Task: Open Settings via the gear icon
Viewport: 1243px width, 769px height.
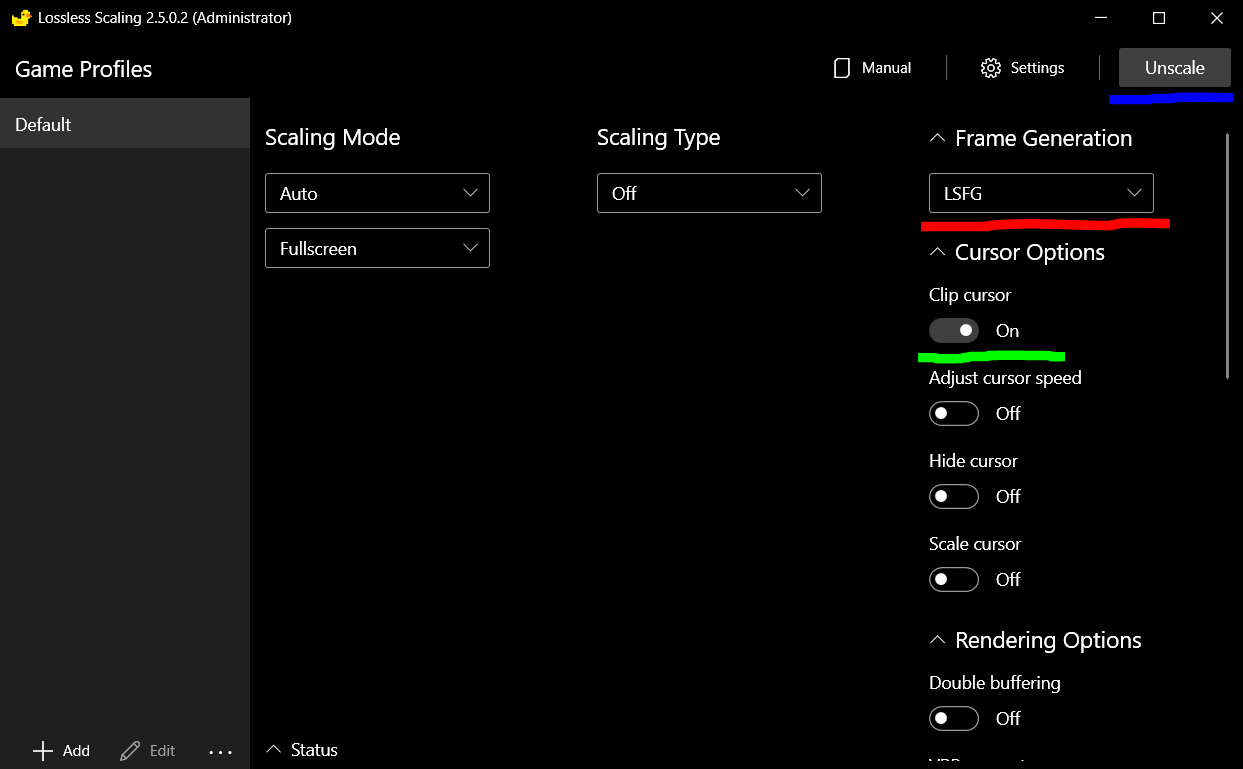Action: (x=990, y=68)
